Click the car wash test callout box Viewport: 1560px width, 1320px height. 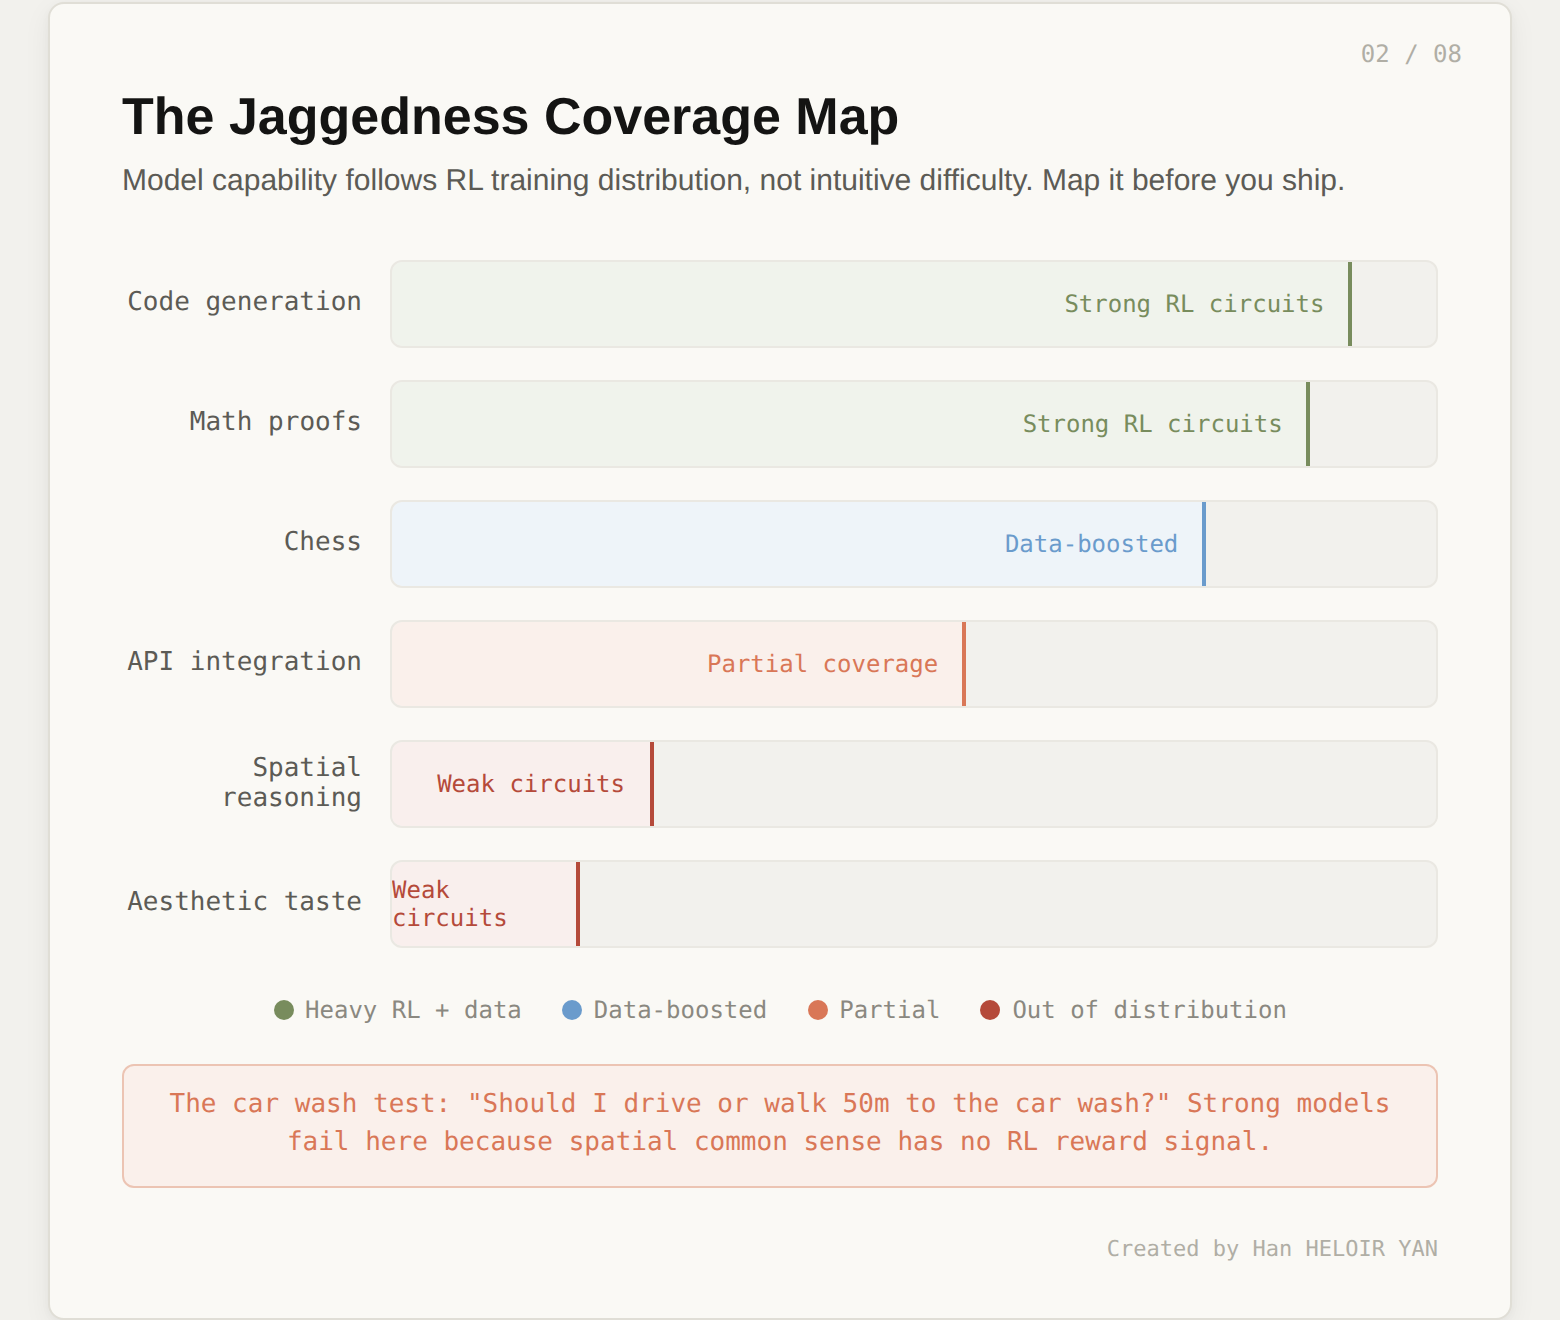tap(780, 1126)
